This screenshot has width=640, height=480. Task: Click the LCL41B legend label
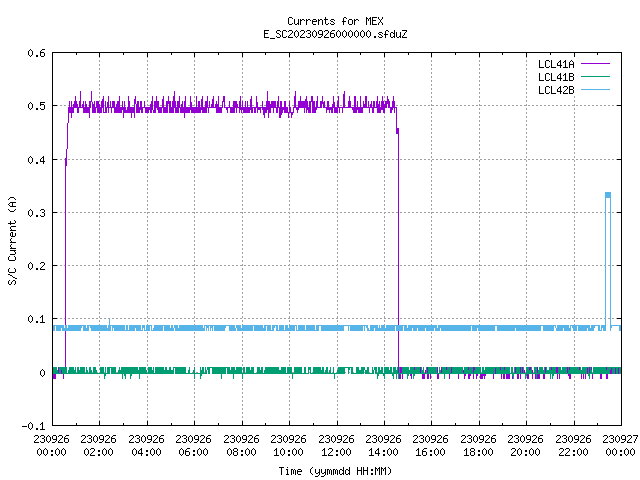(556, 77)
